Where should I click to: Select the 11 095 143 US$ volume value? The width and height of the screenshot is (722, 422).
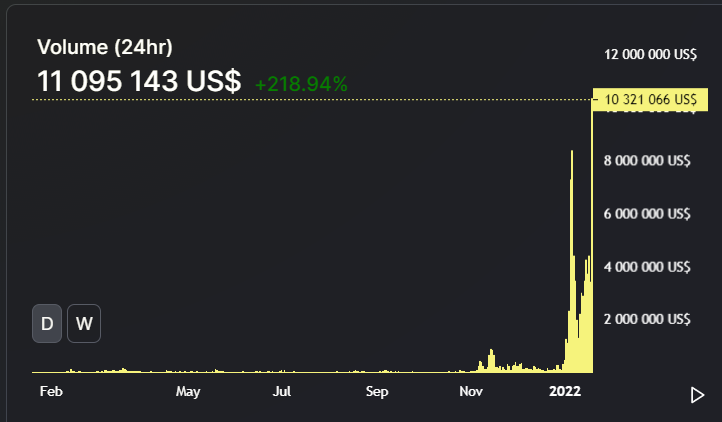[139, 81]
